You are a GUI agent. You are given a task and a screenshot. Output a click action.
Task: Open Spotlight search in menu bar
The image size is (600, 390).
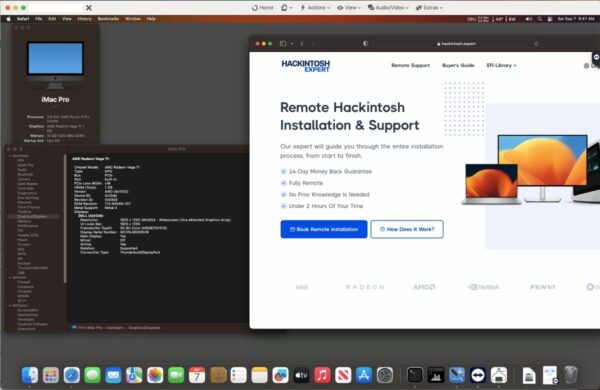pos(539,19)
